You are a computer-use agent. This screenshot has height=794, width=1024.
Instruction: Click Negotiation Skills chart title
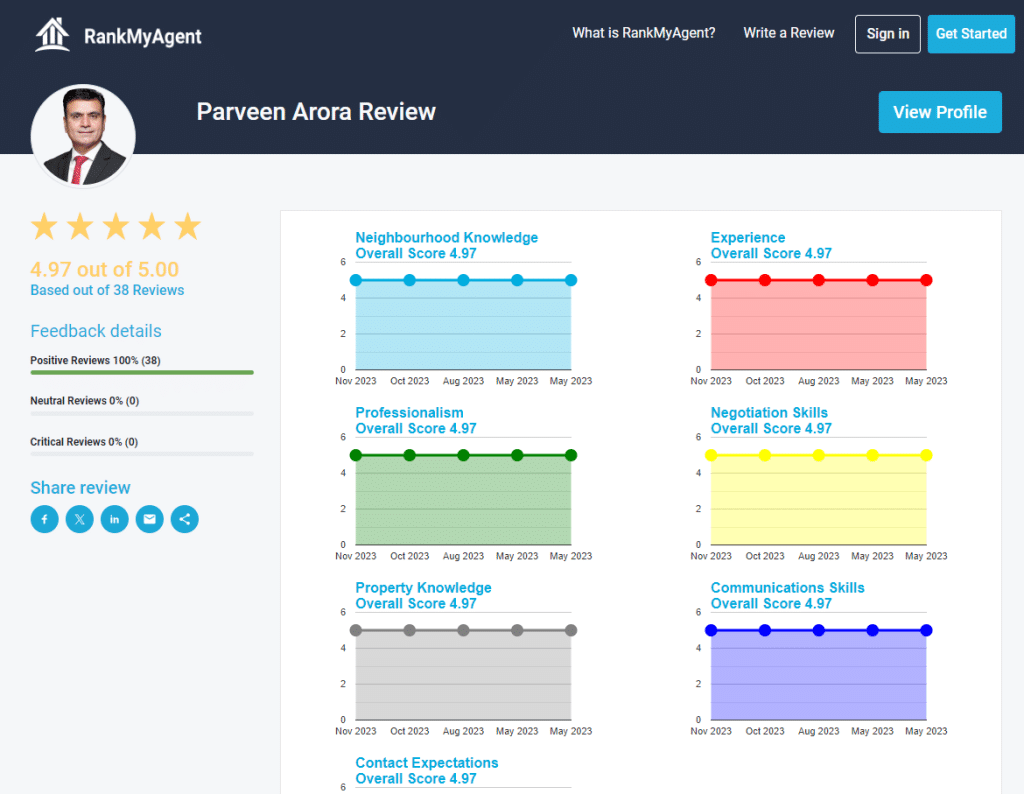click(x=769, y=413)
